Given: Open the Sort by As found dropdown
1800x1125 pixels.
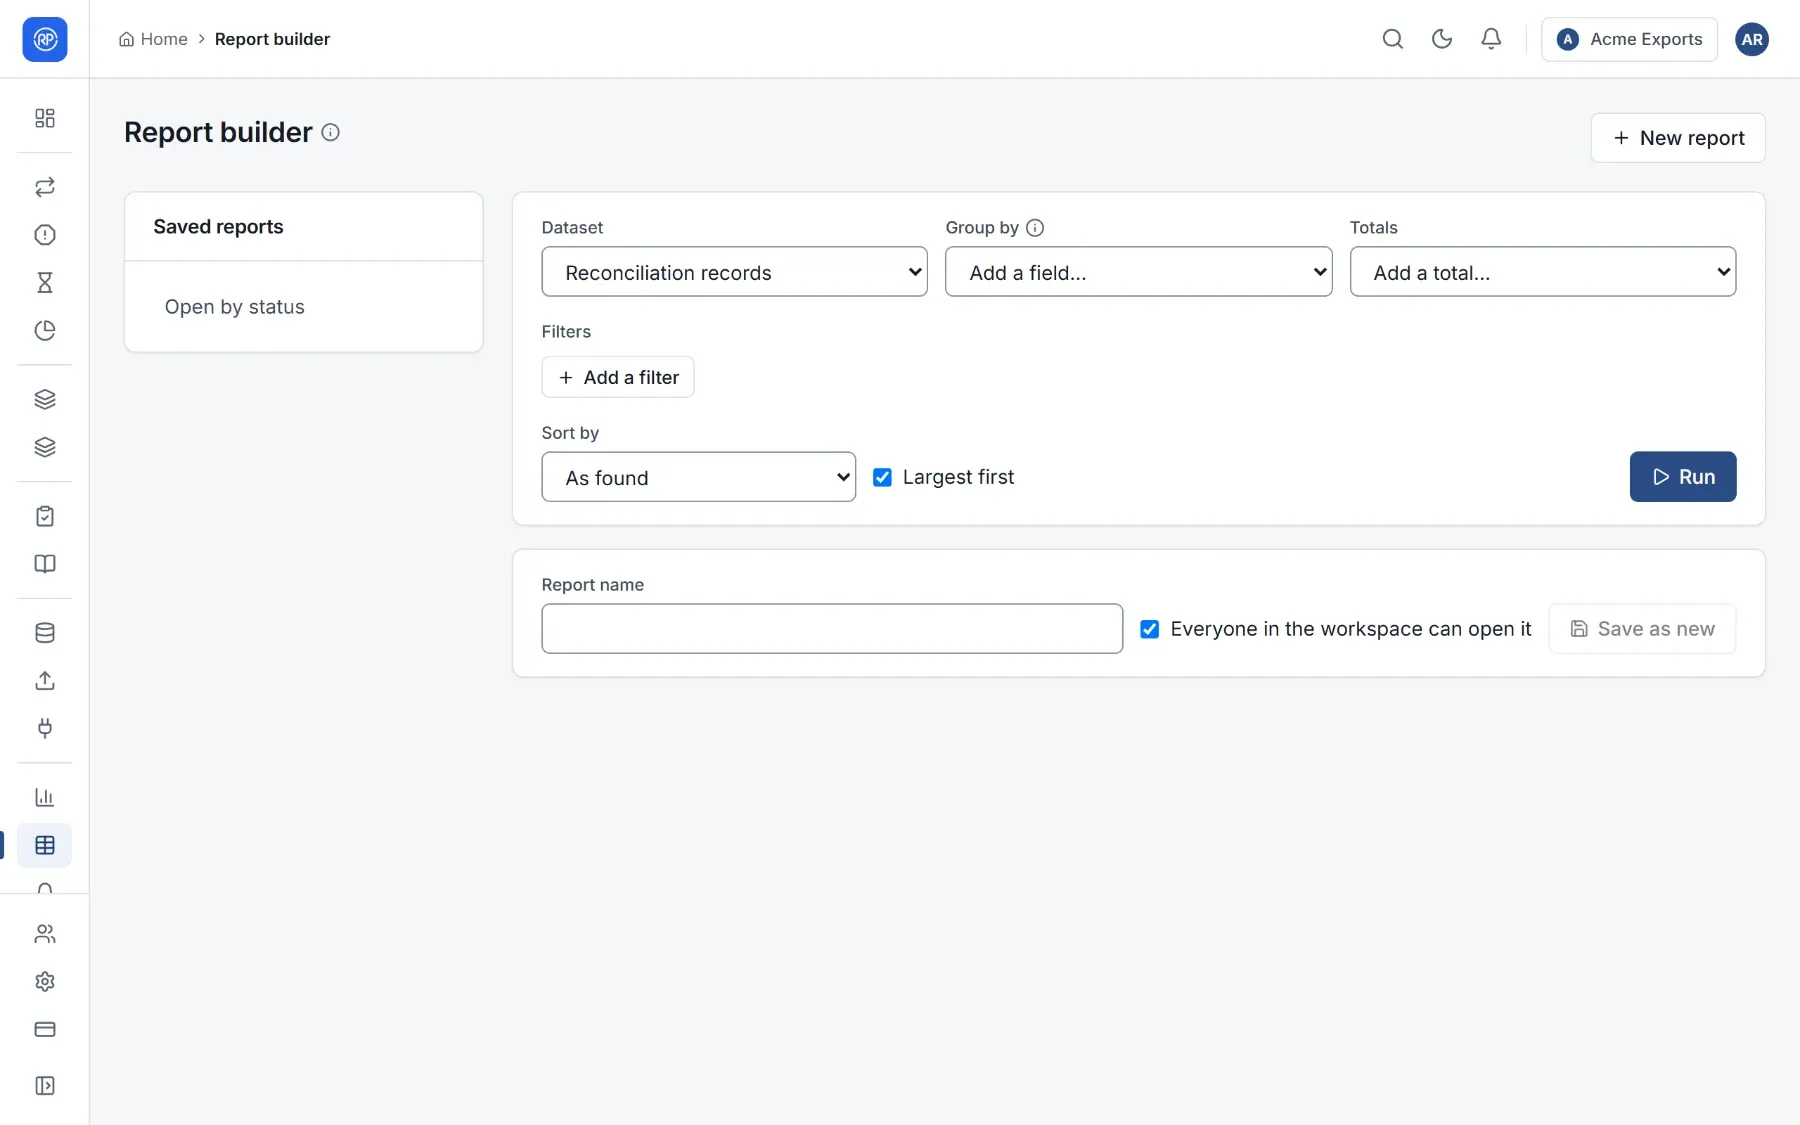Looking at the screenshot, I should 698,477.
